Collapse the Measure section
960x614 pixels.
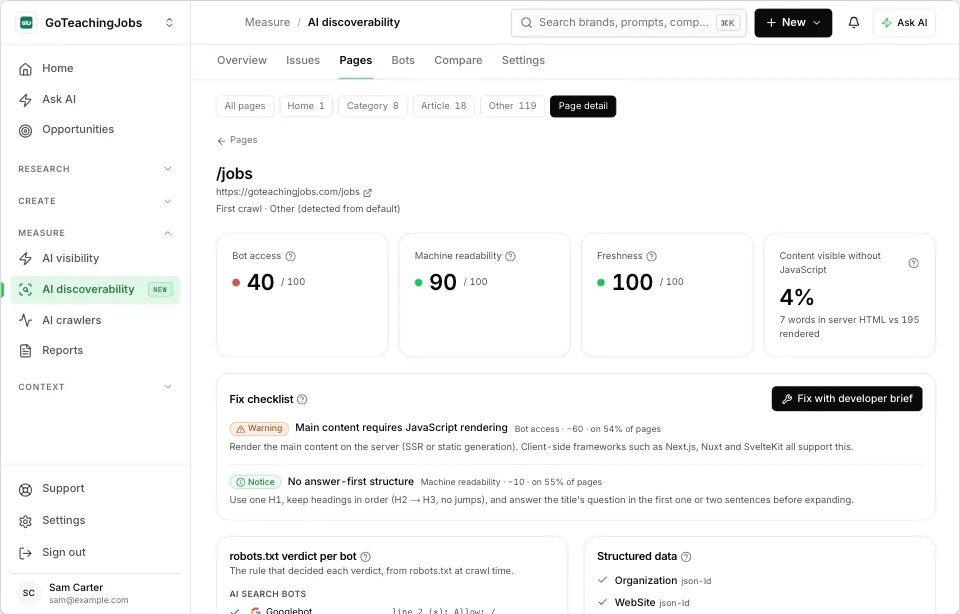pos(168,233)
